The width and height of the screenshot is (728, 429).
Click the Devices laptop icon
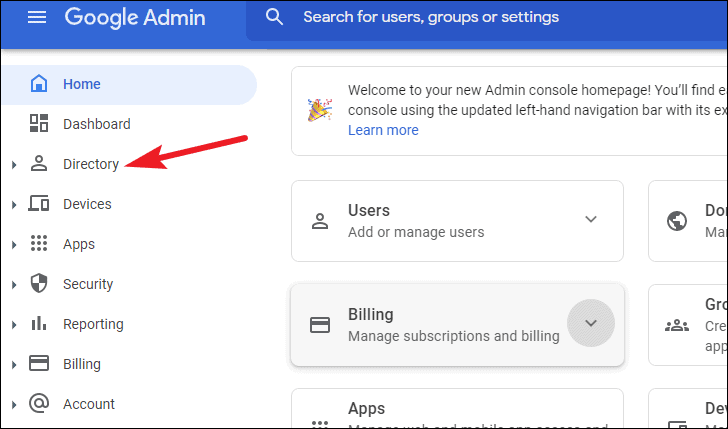coord(39,203)
